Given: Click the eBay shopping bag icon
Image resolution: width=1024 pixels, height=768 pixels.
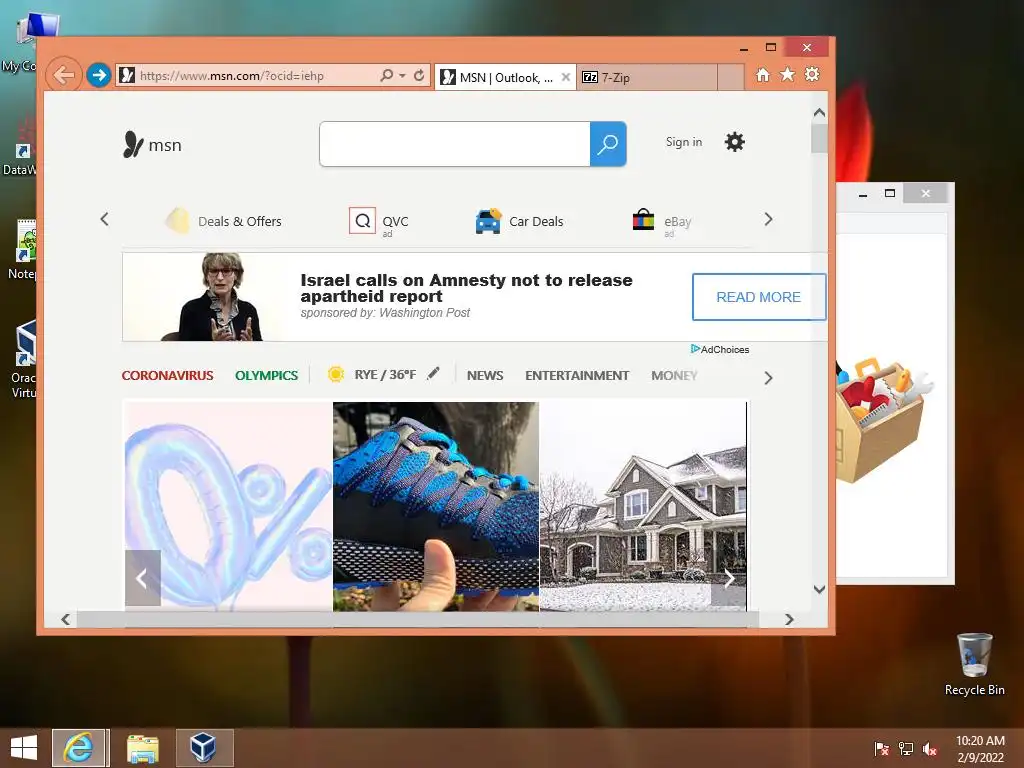Looking at the screenshot, I should click(x=643, y=220).
